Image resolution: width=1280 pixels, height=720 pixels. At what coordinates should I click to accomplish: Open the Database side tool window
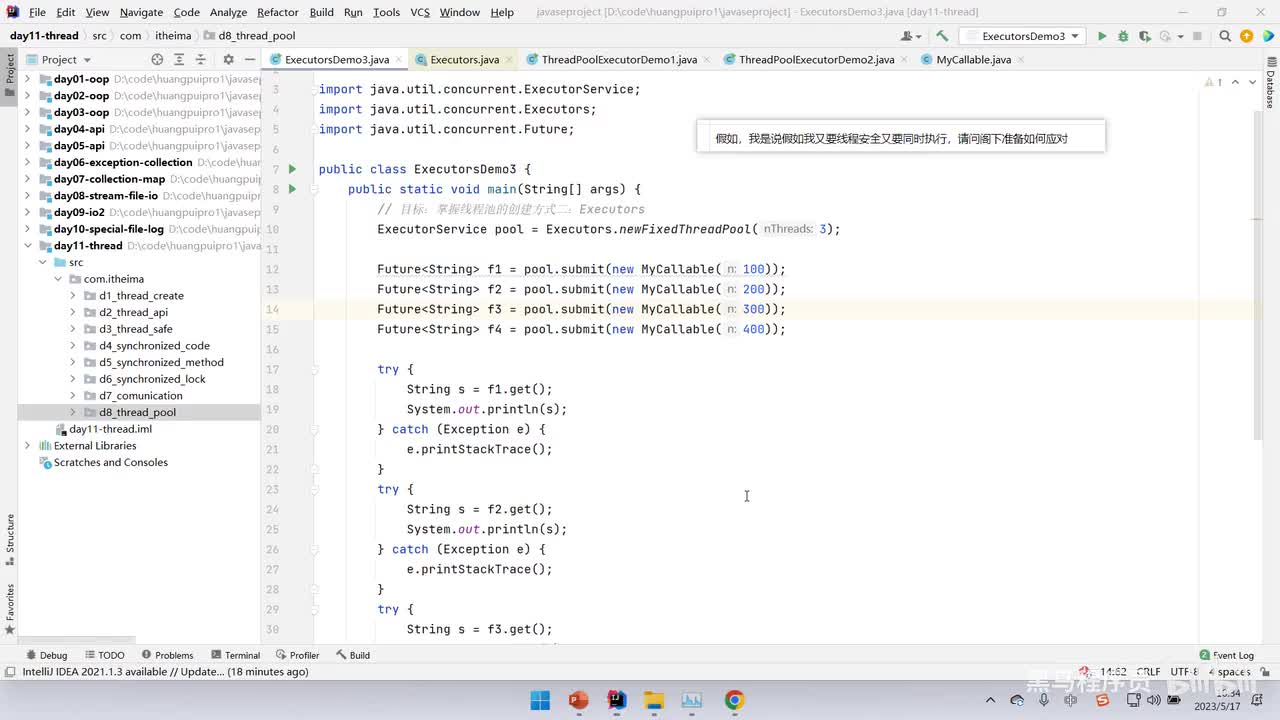coord(1271,85)
